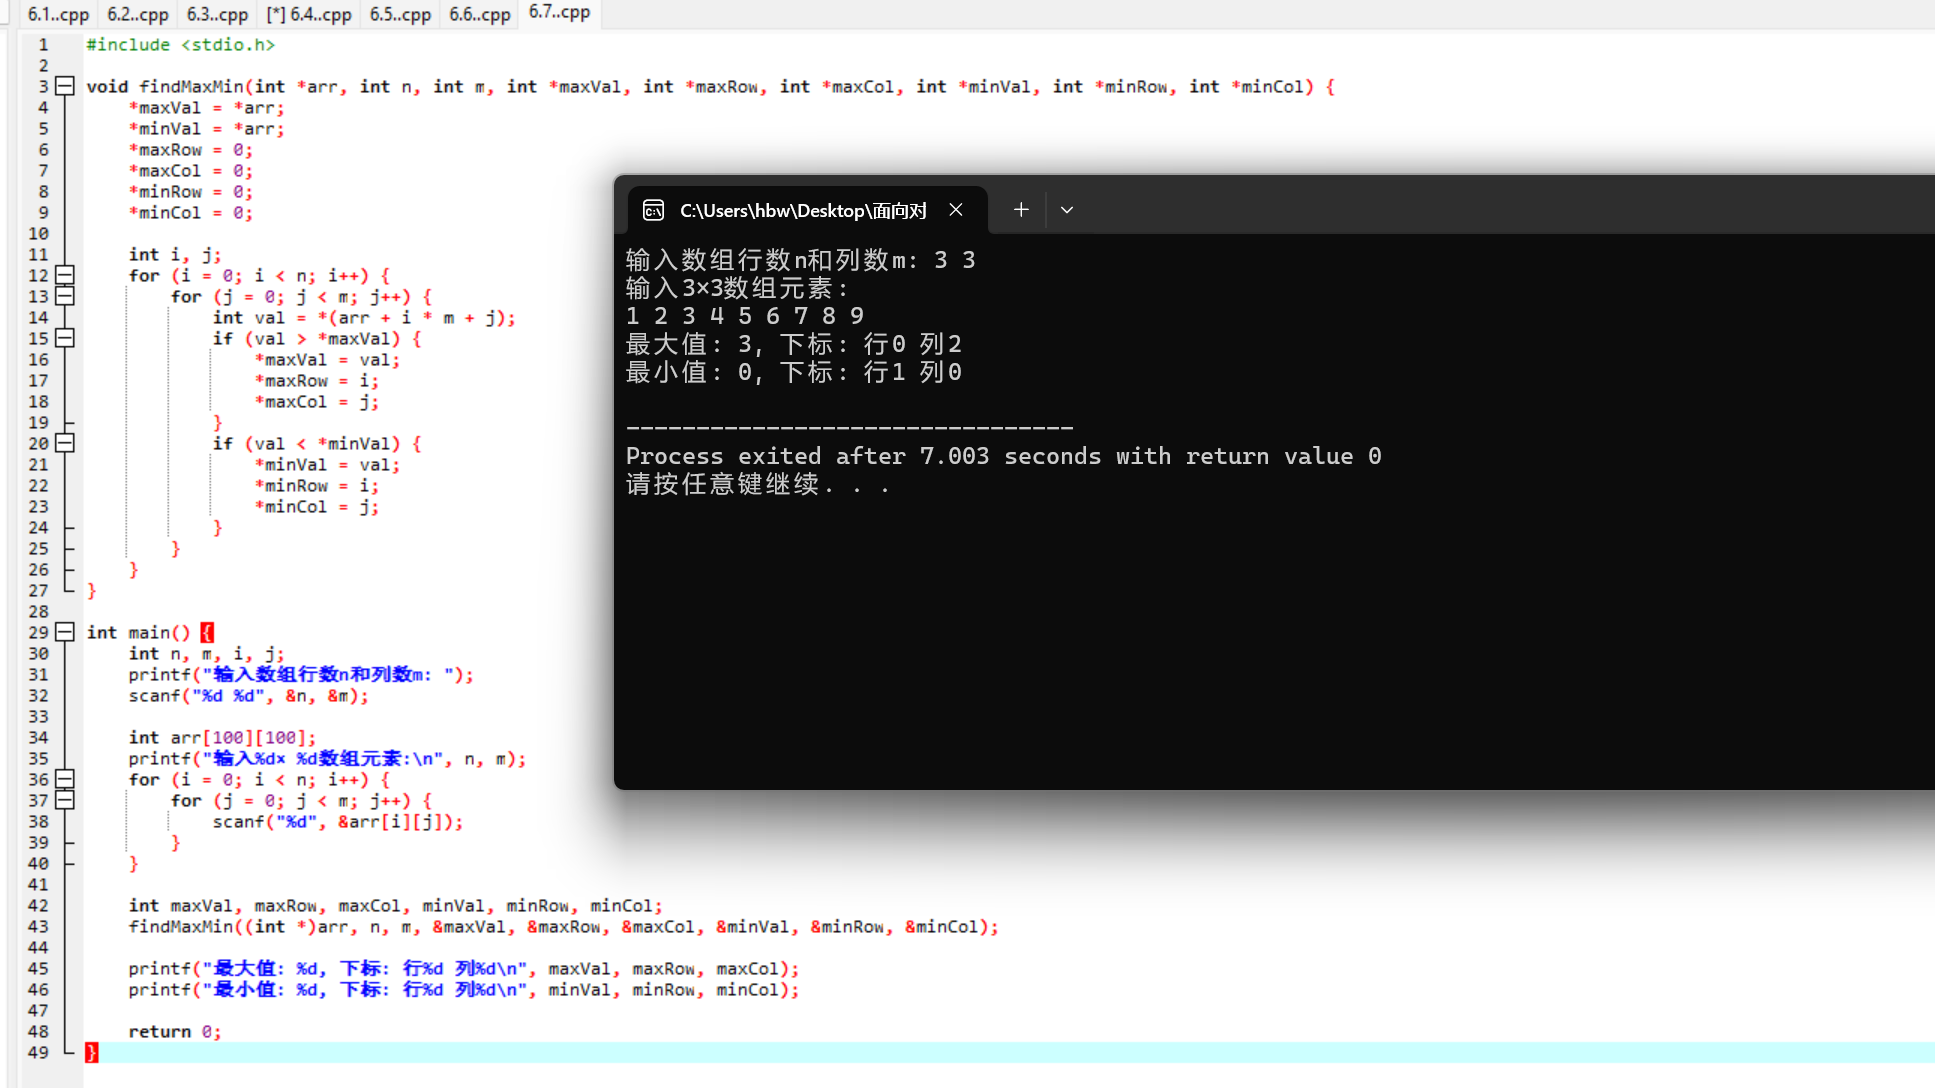This screenshot has height=1088, width=1935.
Task: Open the 6.5..cpp tab
Action: (400, 14)
